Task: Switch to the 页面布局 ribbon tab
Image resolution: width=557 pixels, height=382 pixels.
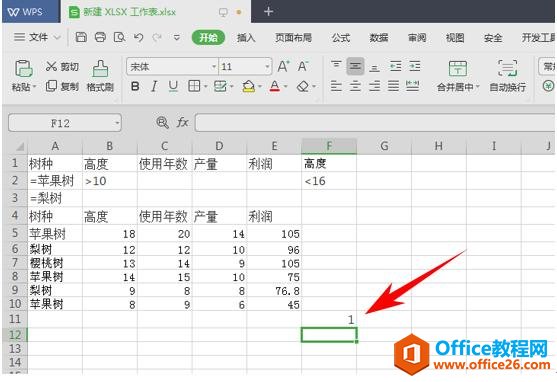Action: click(x=293, y=37)
